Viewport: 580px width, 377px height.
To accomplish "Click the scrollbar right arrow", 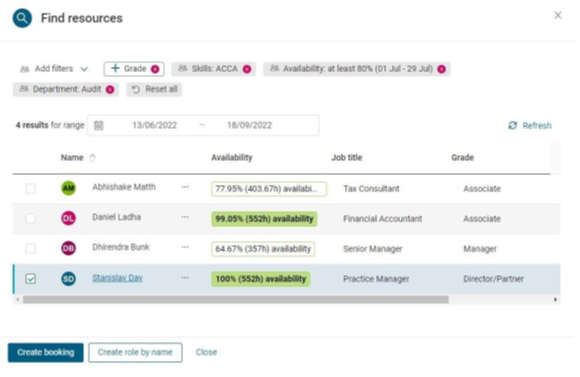I will click(555, 299).
